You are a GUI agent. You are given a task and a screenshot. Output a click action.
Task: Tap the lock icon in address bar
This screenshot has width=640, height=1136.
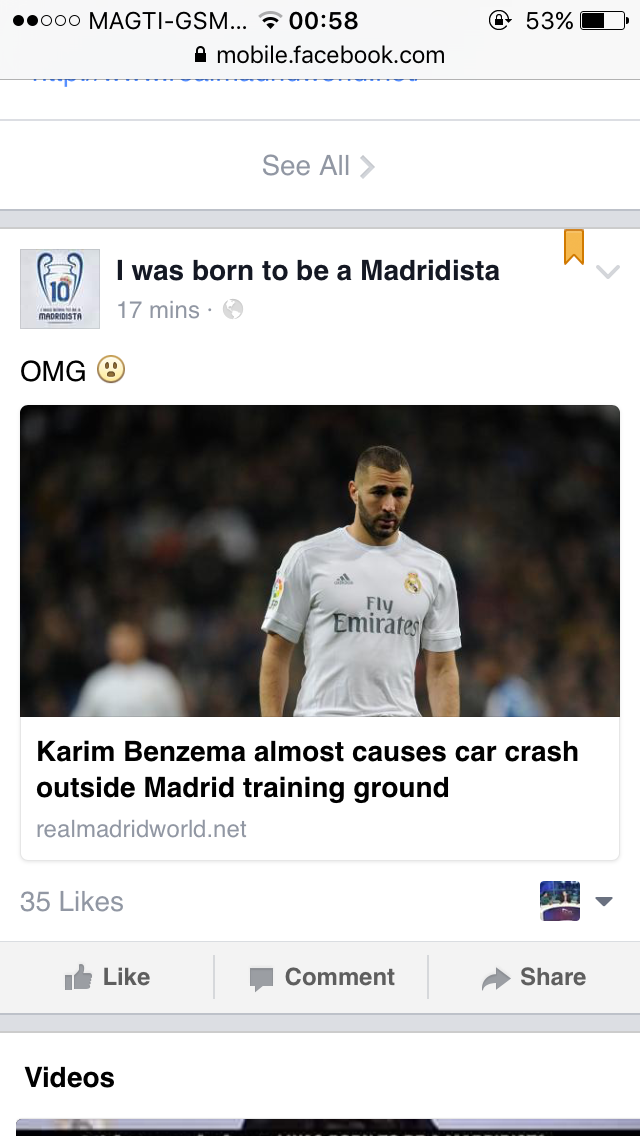[x=200, y=55]
